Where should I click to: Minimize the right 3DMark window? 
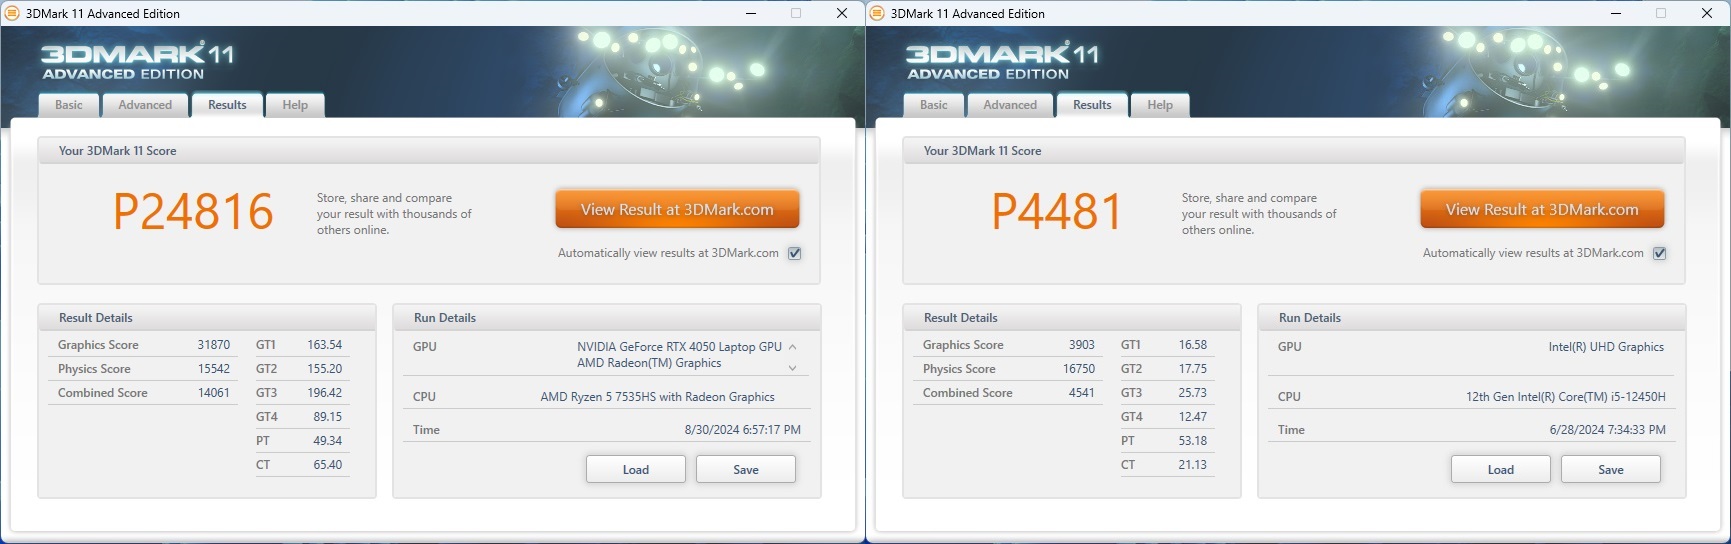[x=1616, y=13]
